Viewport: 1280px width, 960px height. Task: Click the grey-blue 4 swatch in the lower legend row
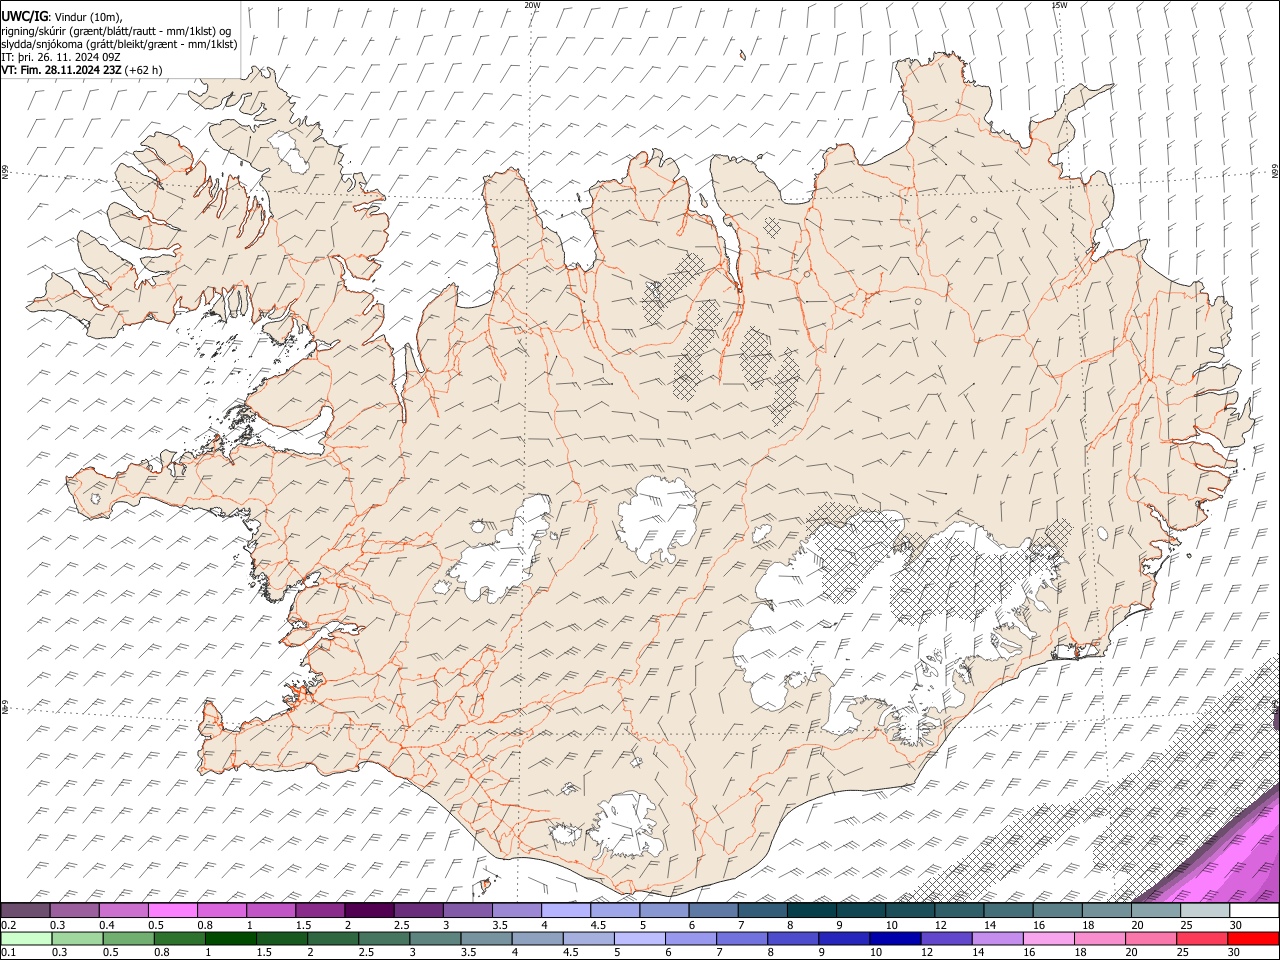click(x=538, y=938)
